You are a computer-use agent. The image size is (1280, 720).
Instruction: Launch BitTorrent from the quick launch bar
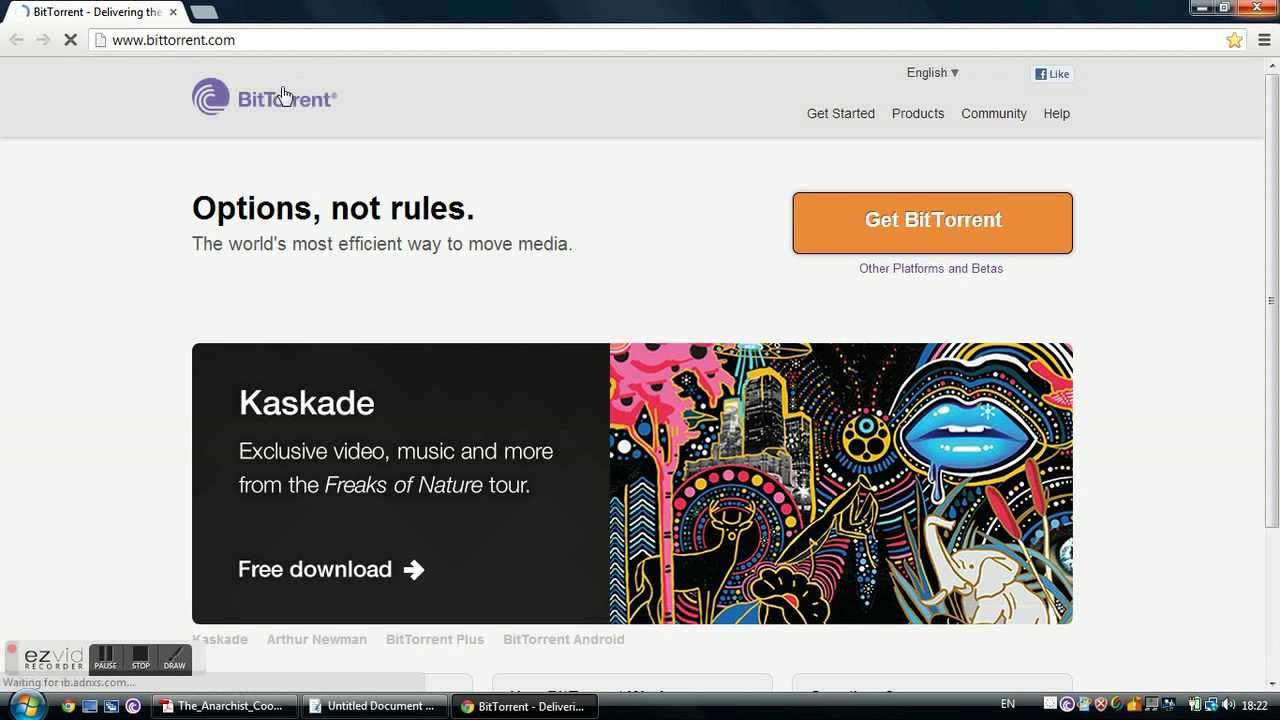(133, 706)
